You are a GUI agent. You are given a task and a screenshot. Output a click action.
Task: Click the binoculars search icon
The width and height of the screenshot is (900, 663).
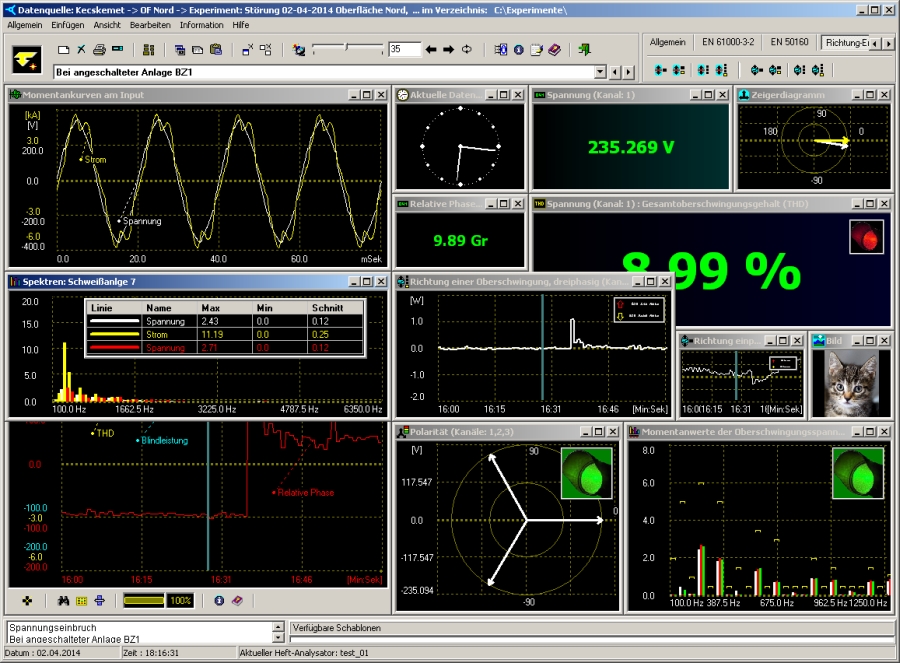click(62, 601)
